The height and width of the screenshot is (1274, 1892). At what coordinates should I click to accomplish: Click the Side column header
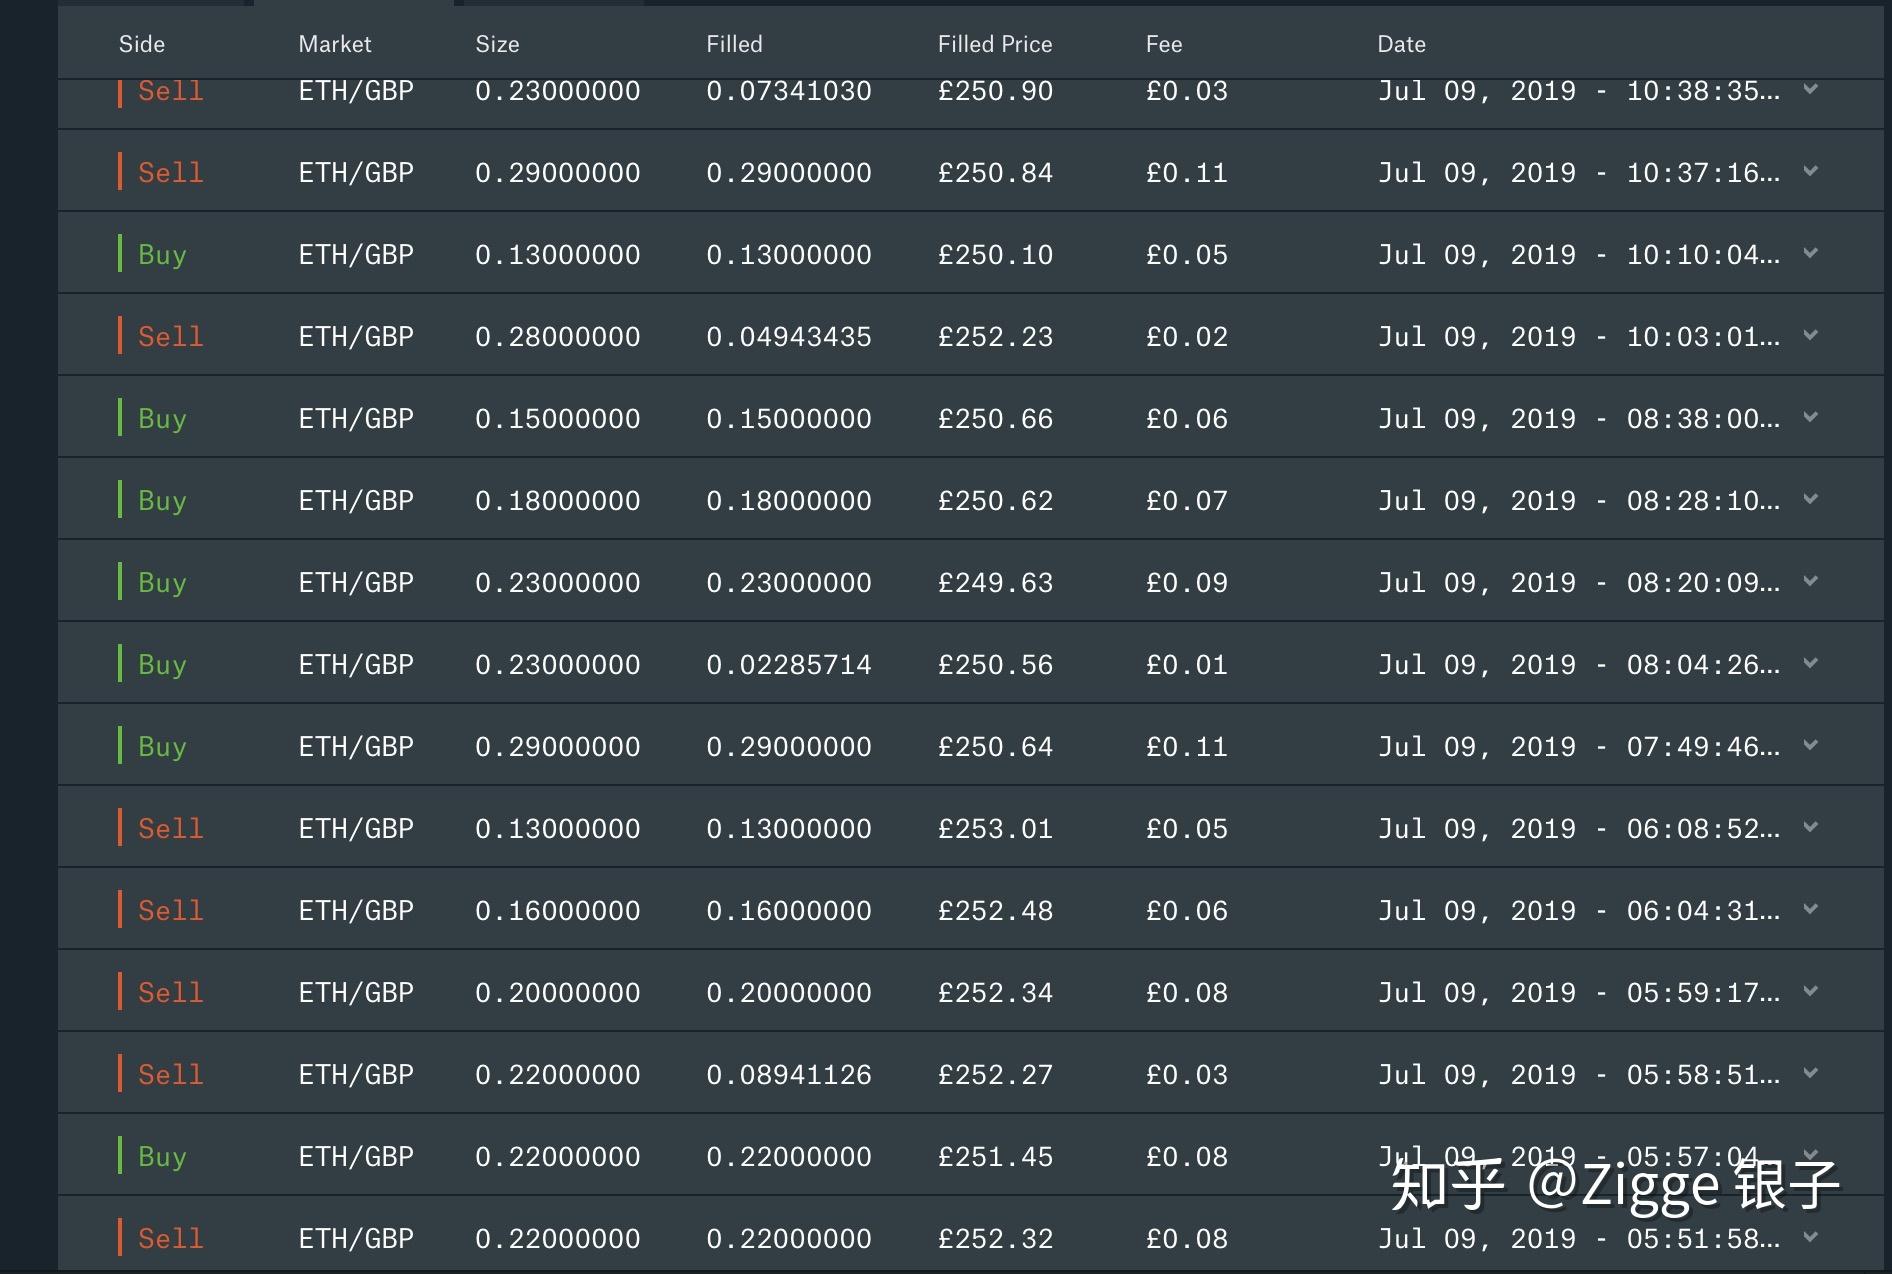point(142,44)
